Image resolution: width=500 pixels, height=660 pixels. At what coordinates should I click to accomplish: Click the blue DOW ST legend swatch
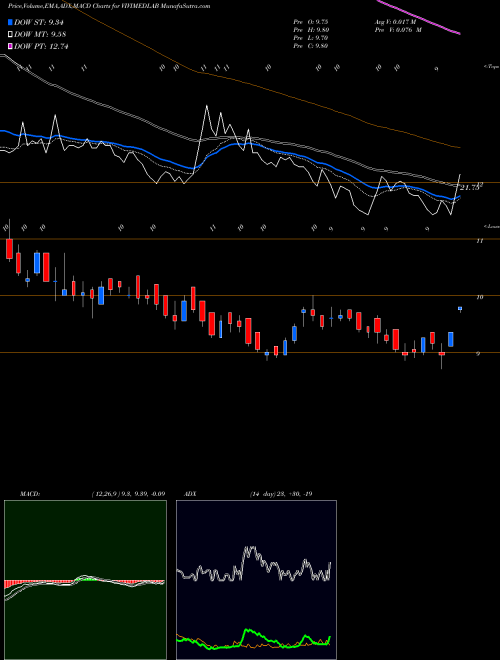[10, 22]
